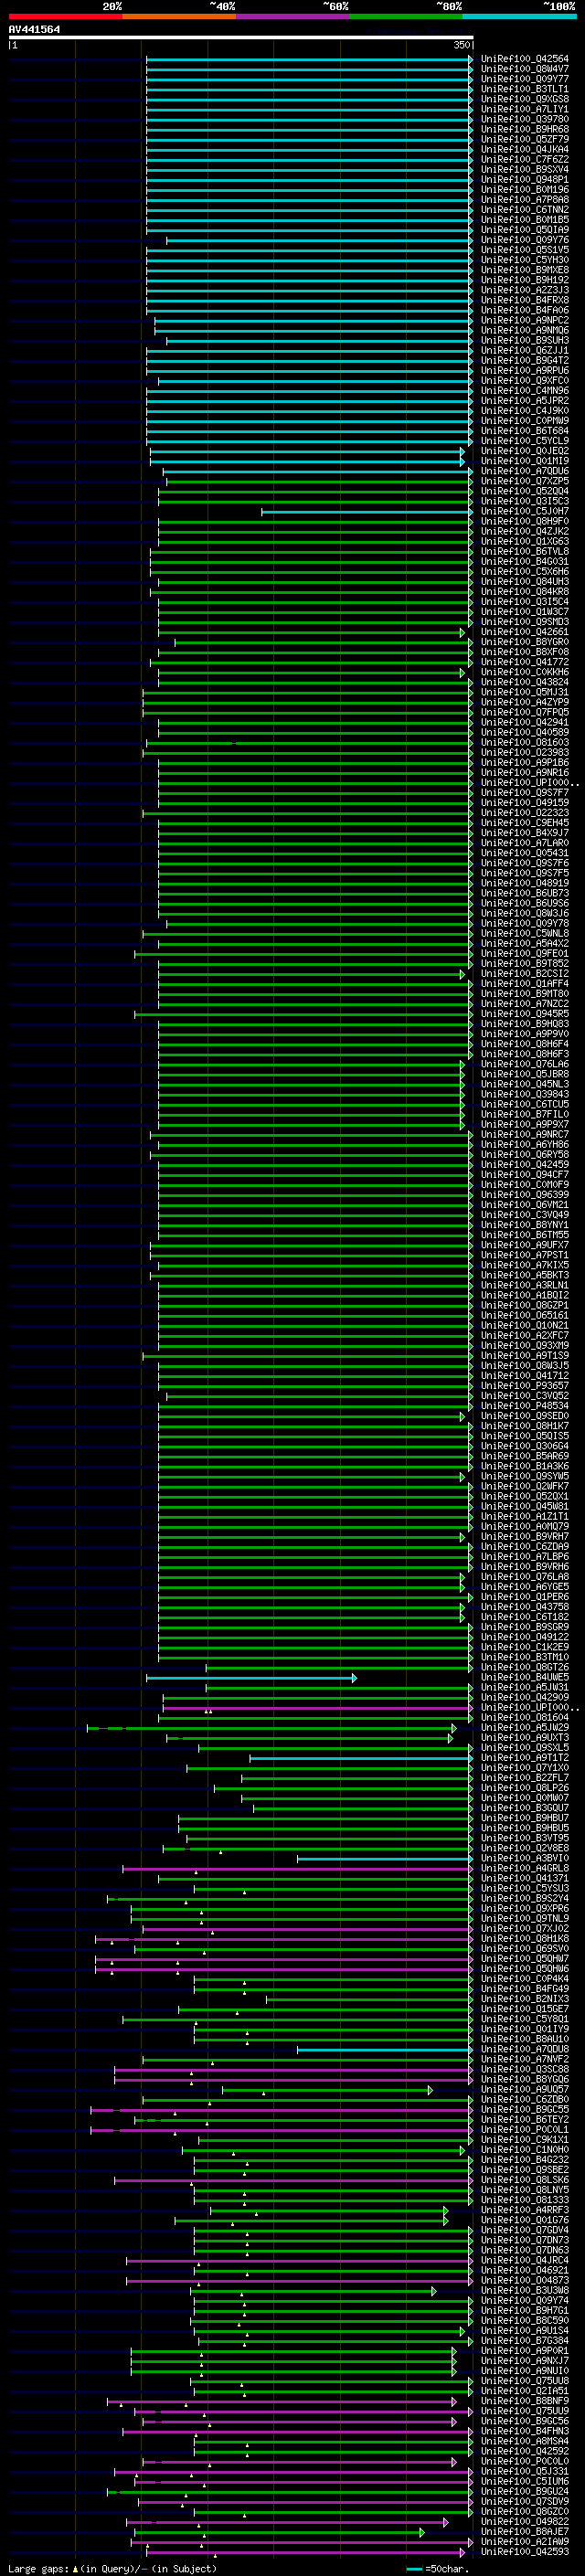
Task: Select label UniRef100_A7LAR0
Action: (x=525, y=843)
